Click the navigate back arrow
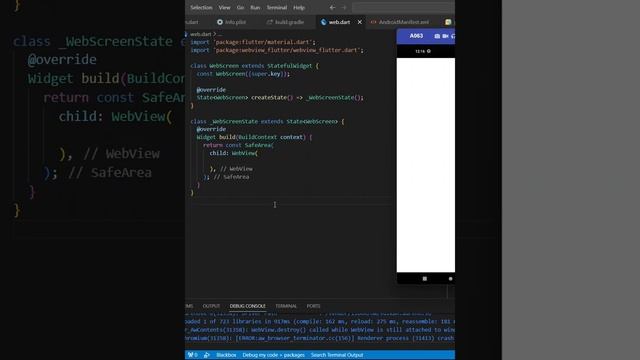Viewport: 640px width, 360px height. [x=332, y=7]
